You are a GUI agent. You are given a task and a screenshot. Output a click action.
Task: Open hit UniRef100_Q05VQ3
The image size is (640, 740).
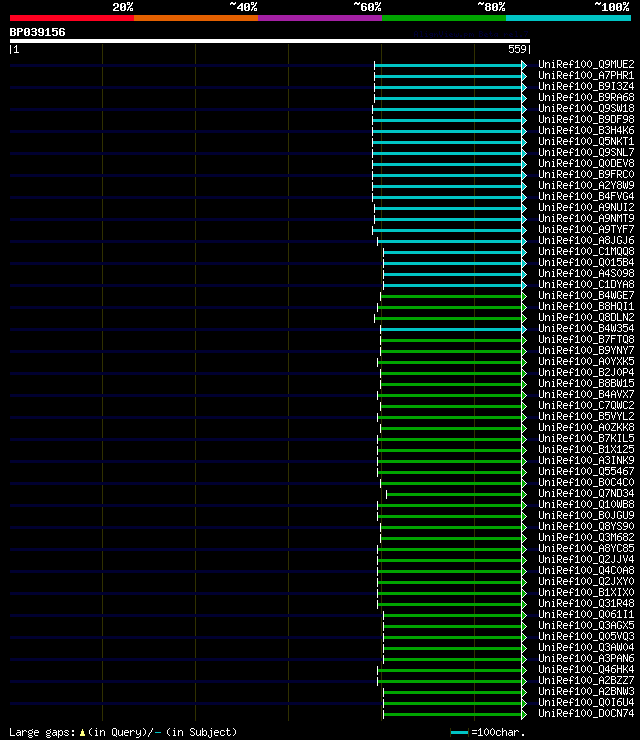[x=586, y=637]
